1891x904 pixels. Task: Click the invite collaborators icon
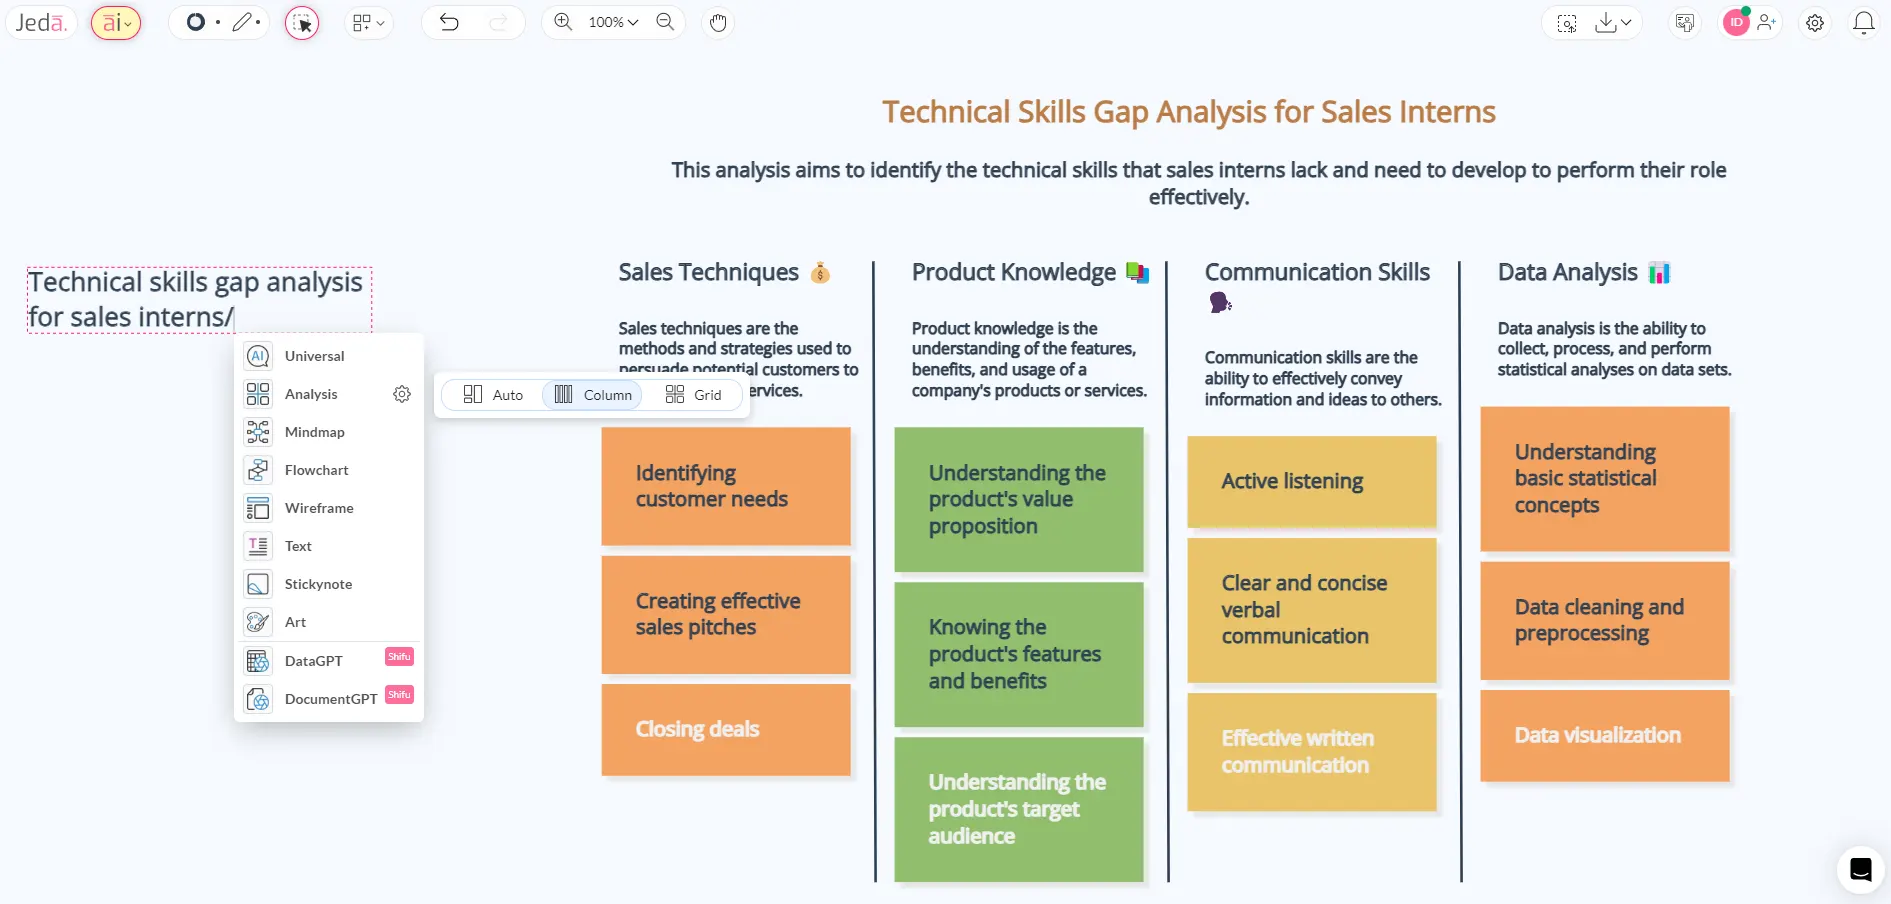coord(1767,22)
